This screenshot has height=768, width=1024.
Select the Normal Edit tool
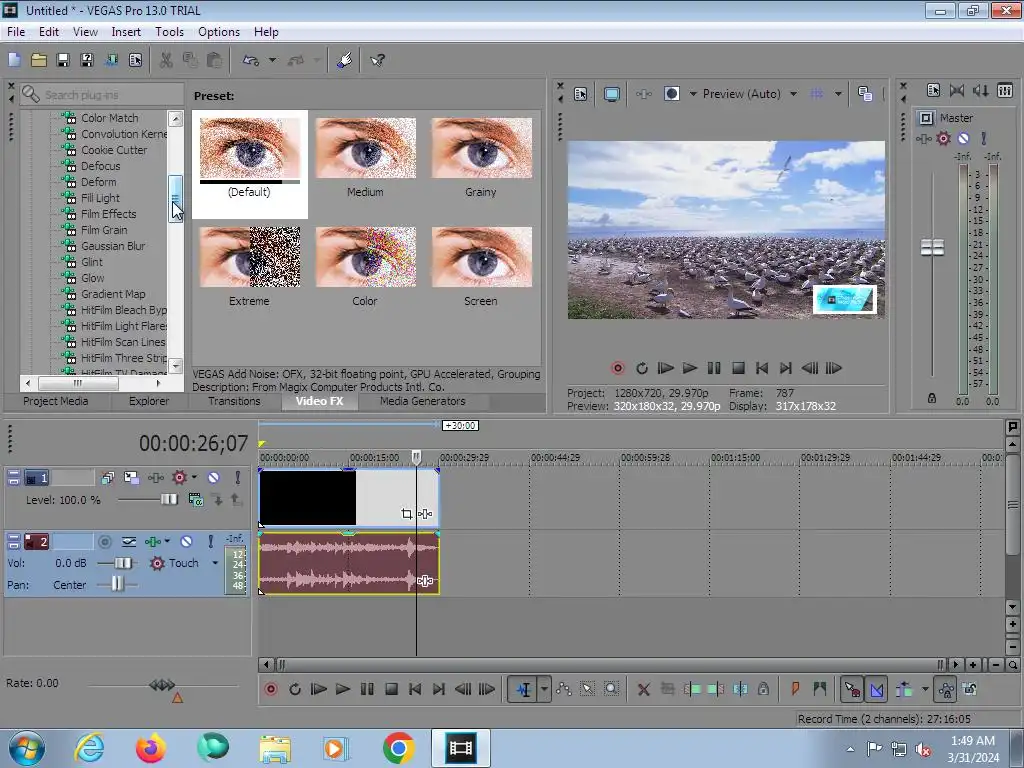coord(524,689)
